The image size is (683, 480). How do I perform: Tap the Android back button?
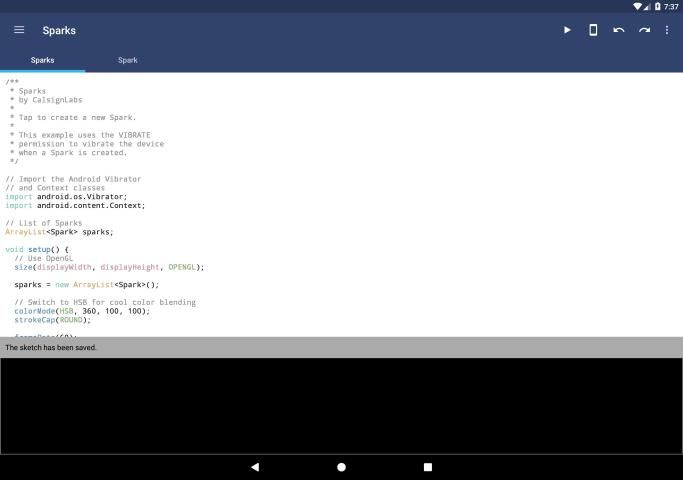click(x=255, y=467)
